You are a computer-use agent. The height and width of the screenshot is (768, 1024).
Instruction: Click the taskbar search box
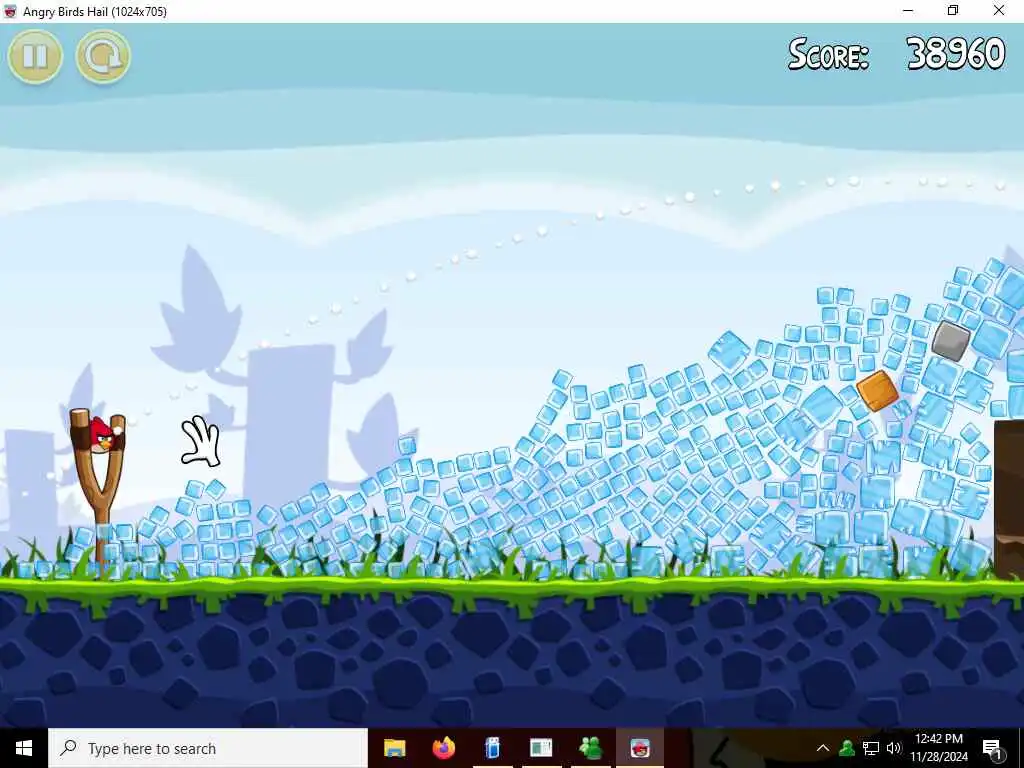coord(208,748)
